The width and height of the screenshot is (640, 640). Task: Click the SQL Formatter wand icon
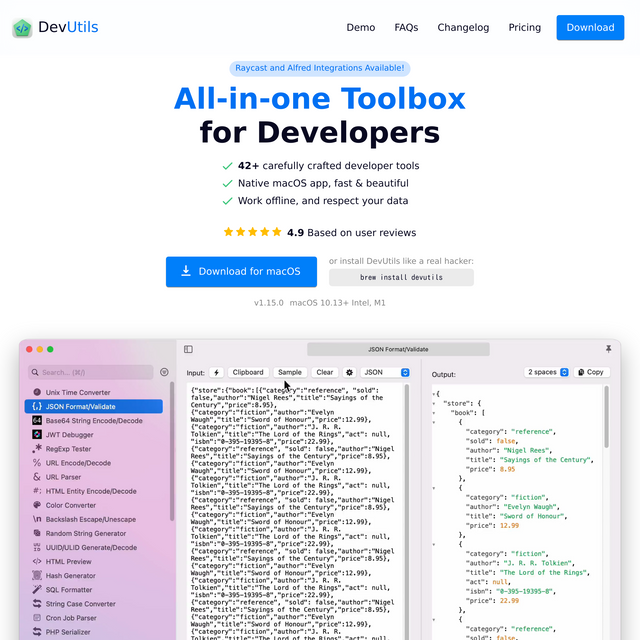(37, 589)
